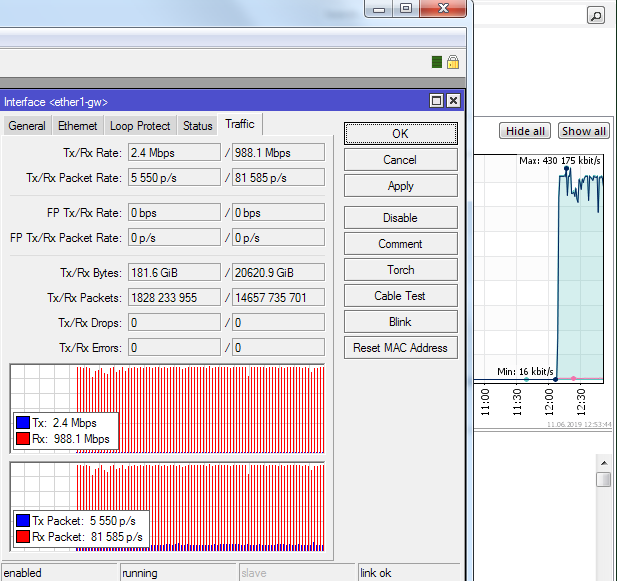Click the vertical scrollbar thumb in the graph window
Viewport: 617px width, 581px height.
click(x=604, y=480)
